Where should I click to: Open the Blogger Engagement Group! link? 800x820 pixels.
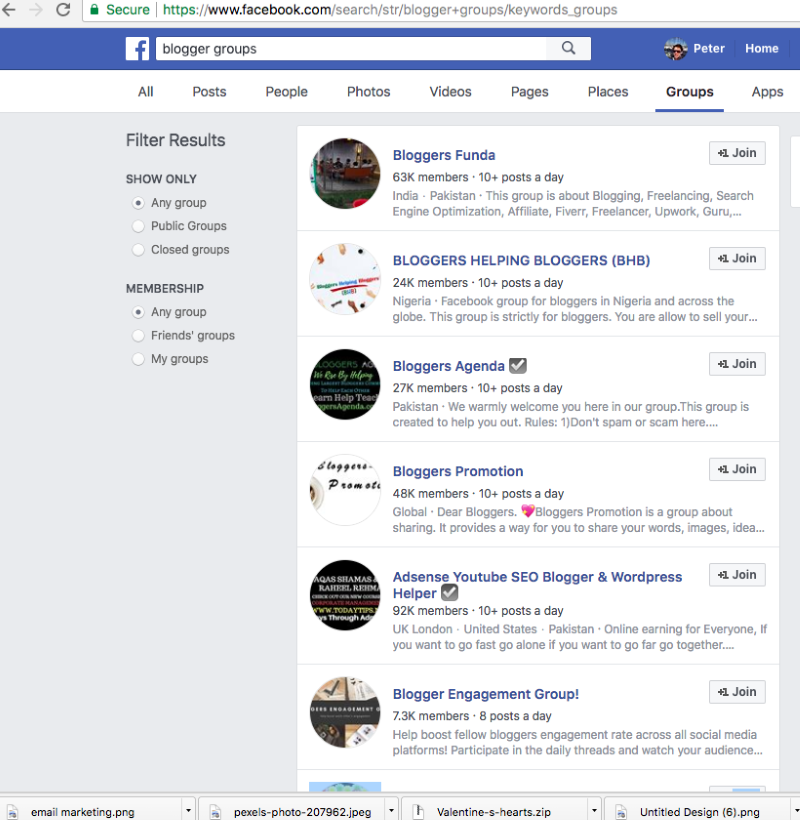486,694
